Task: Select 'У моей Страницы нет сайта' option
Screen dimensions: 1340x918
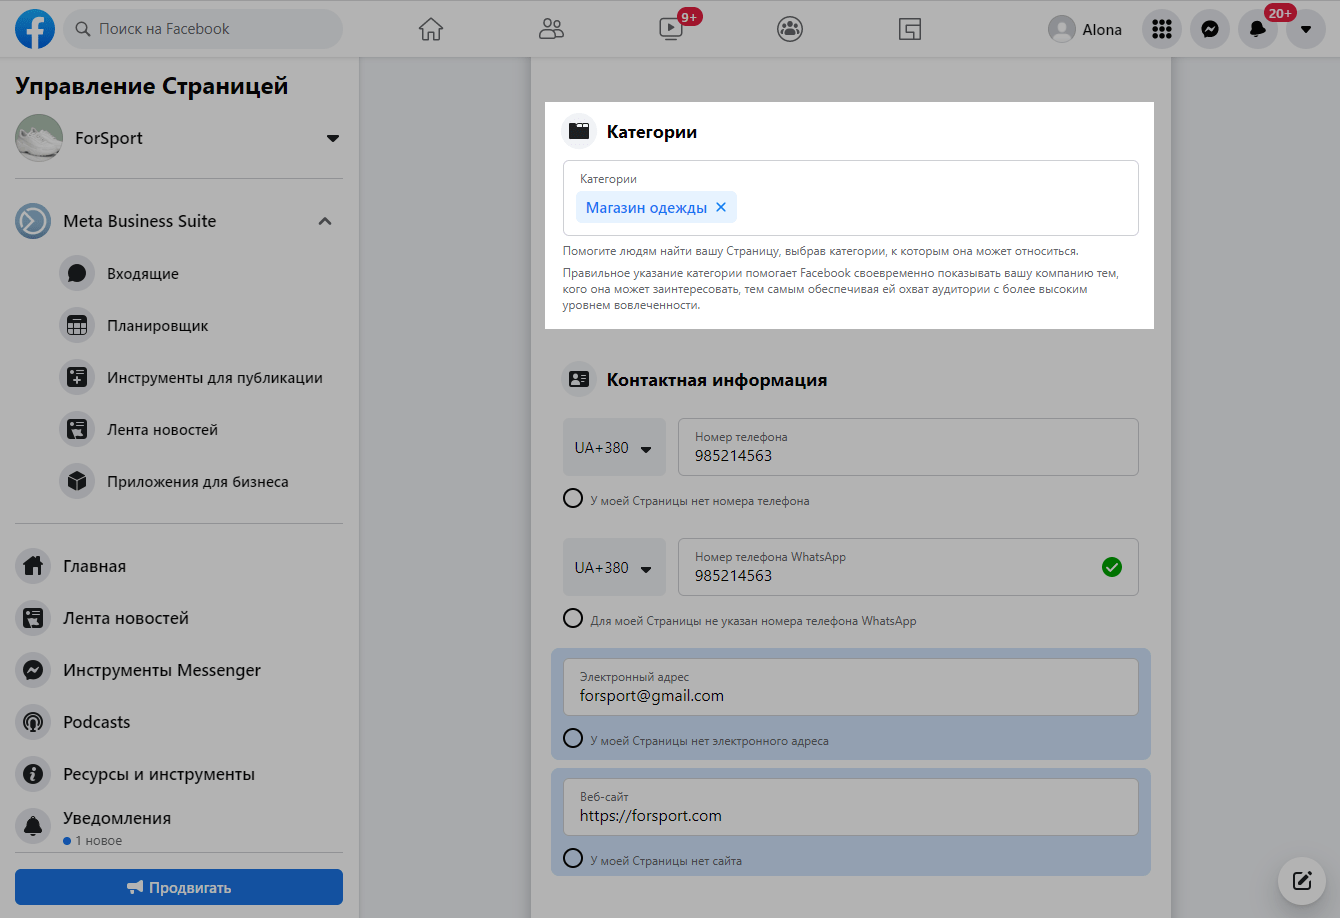Action: 573,858
